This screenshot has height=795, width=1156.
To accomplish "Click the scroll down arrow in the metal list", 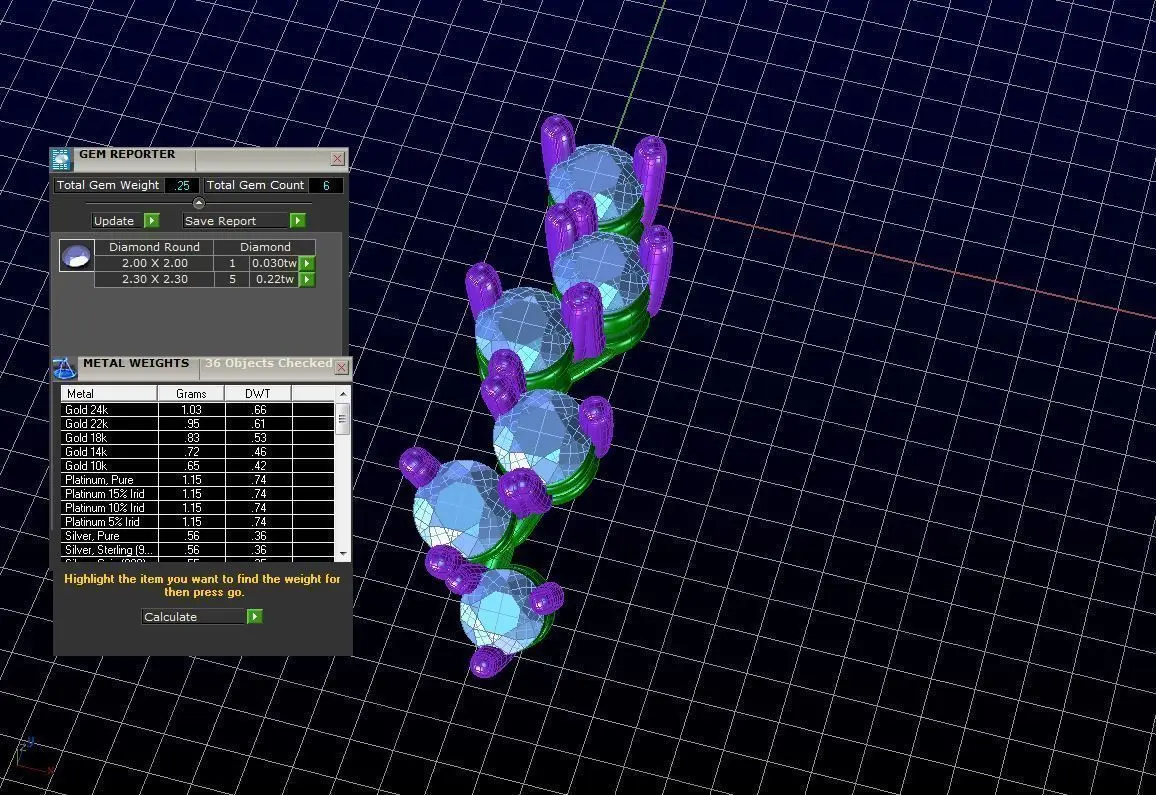I will pyautogui.click(x=343, y=553).
